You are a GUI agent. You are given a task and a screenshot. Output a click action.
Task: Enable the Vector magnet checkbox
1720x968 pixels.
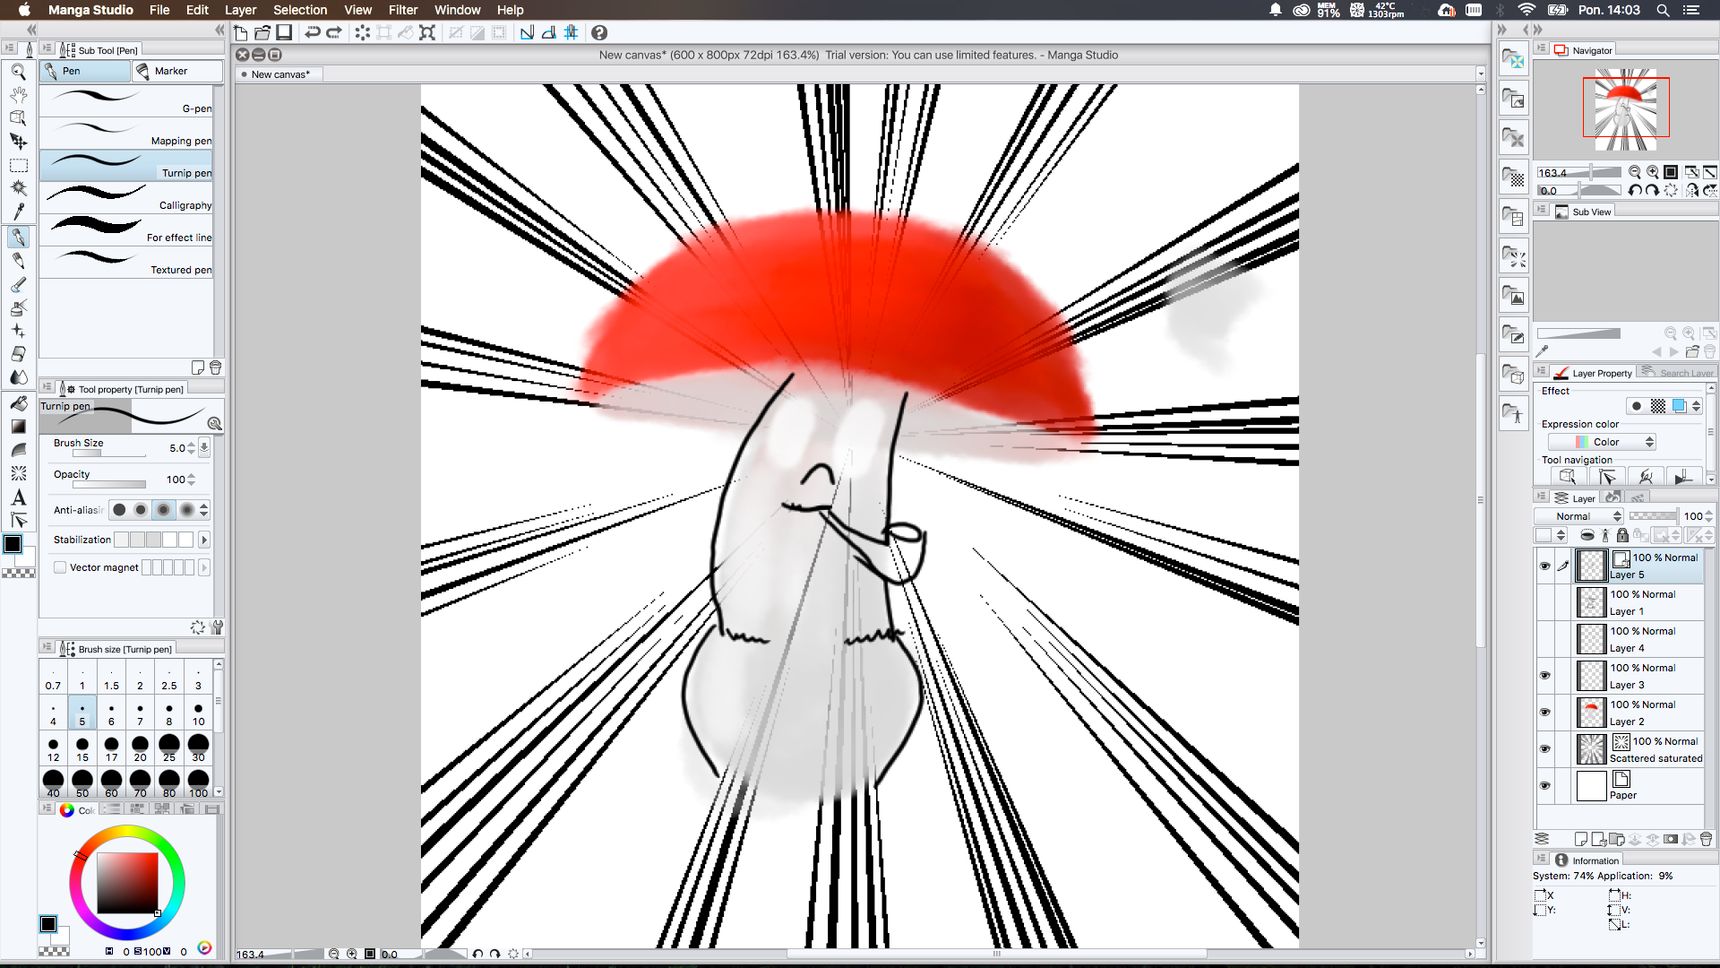60,567
